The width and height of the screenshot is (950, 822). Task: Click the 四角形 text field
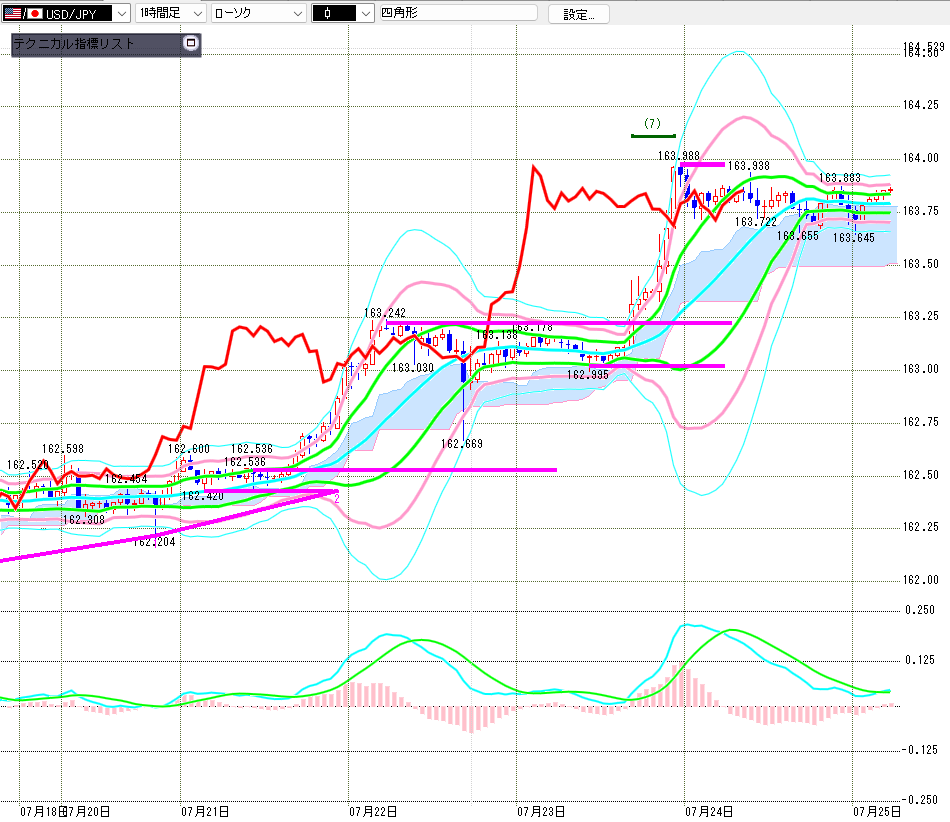point(458,13)
